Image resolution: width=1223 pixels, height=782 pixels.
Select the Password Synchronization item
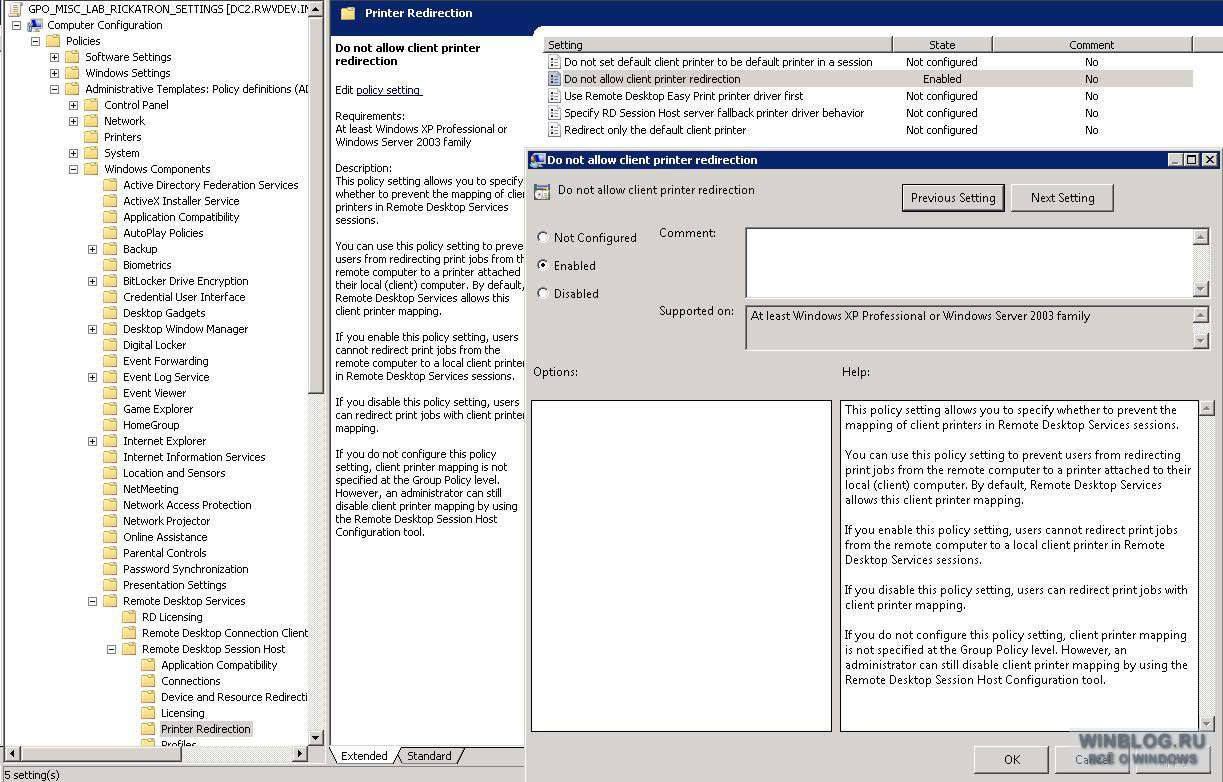point(186,569)
